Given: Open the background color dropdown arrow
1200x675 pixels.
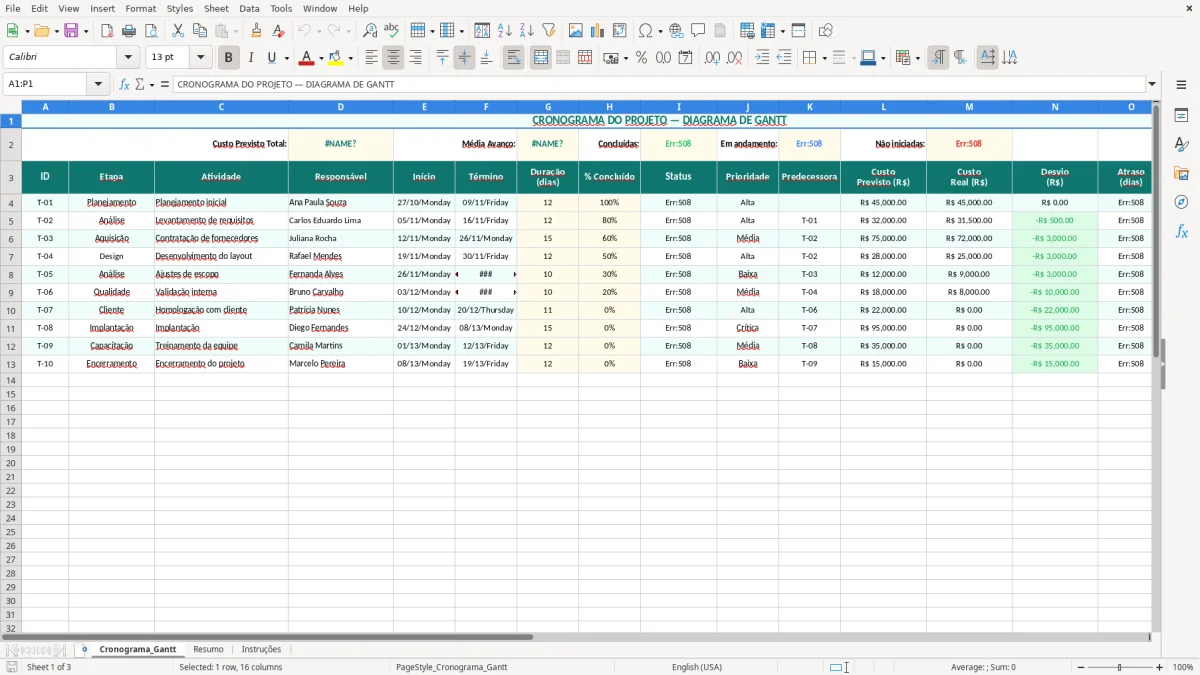Looking at the screenshot, I should tap(351, 58).
